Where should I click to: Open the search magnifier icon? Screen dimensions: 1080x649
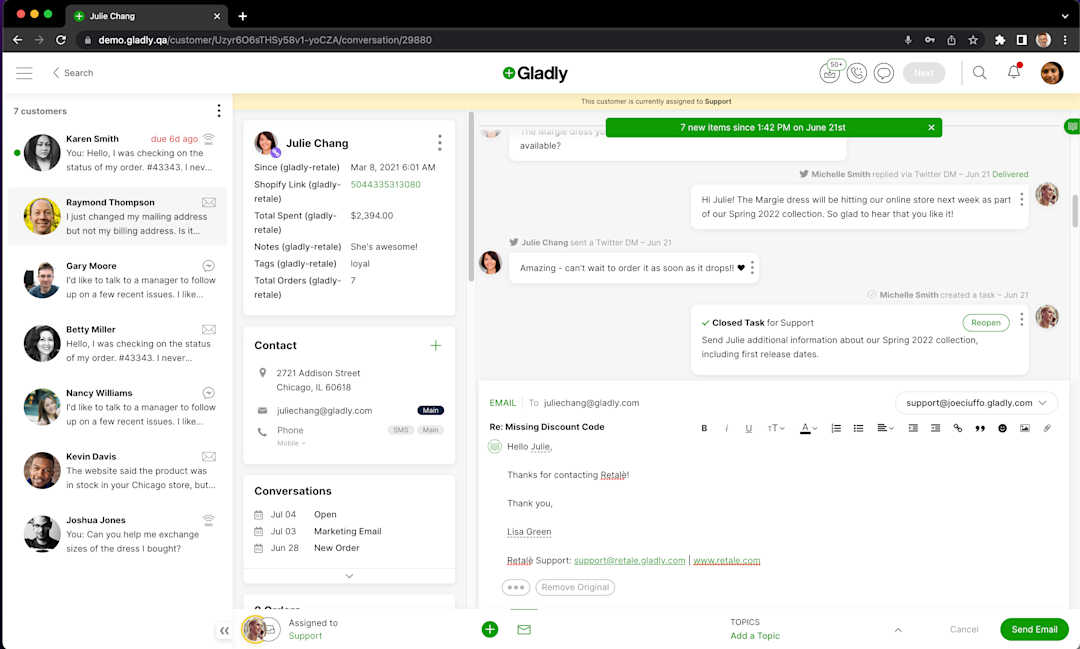pyautogui.click(x=979, y=72)
